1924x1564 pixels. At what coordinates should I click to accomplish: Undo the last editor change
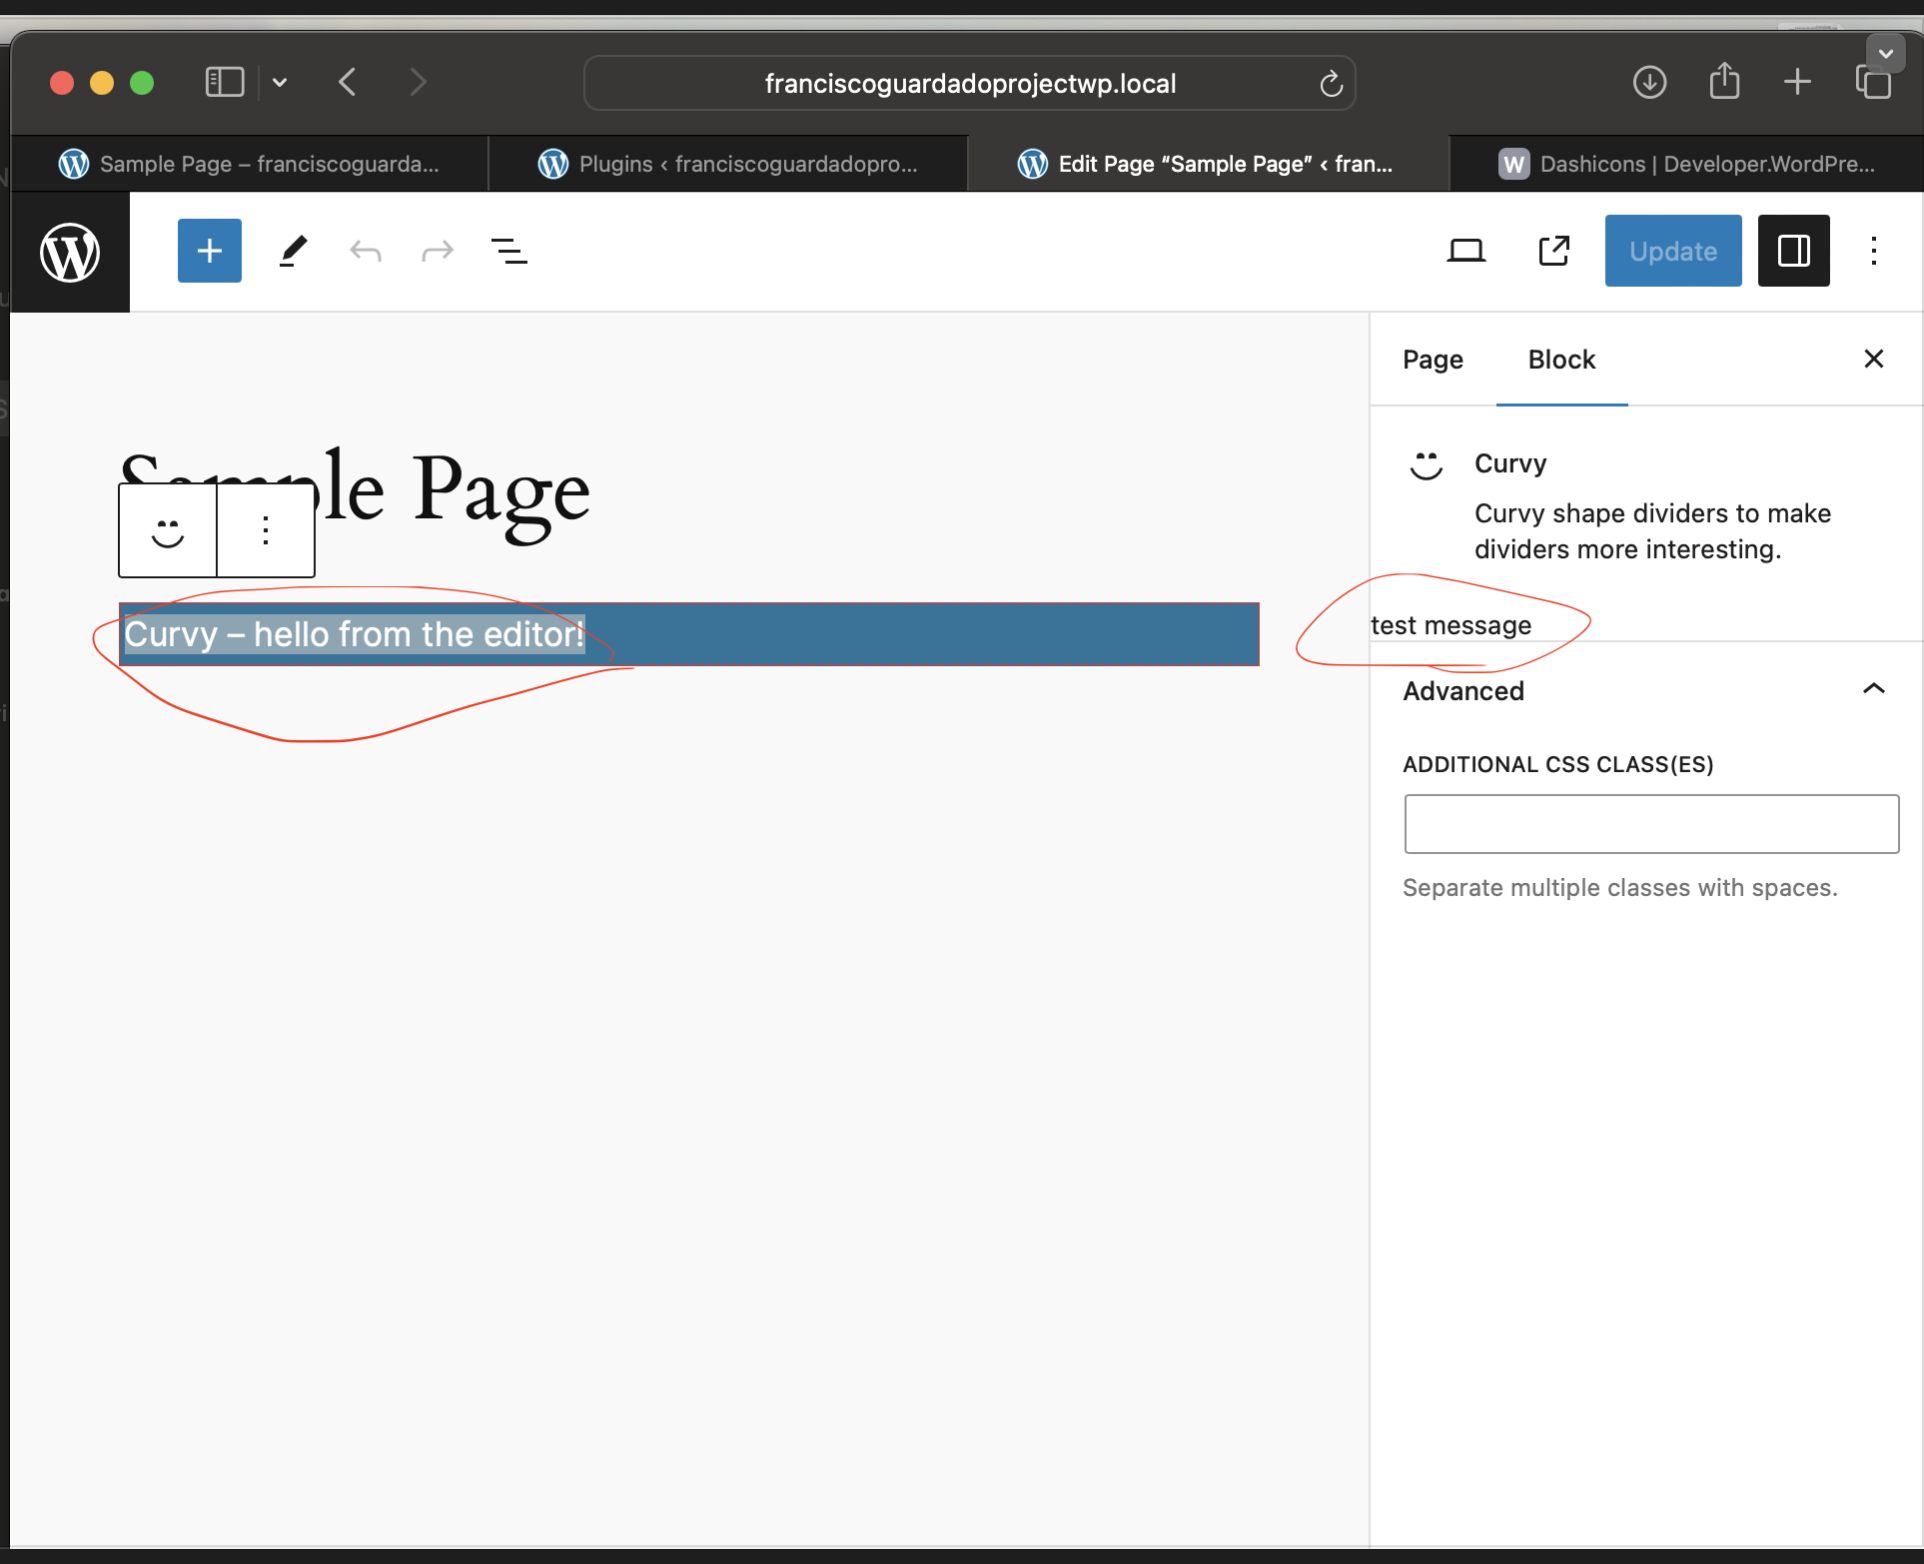coord(365,250)
